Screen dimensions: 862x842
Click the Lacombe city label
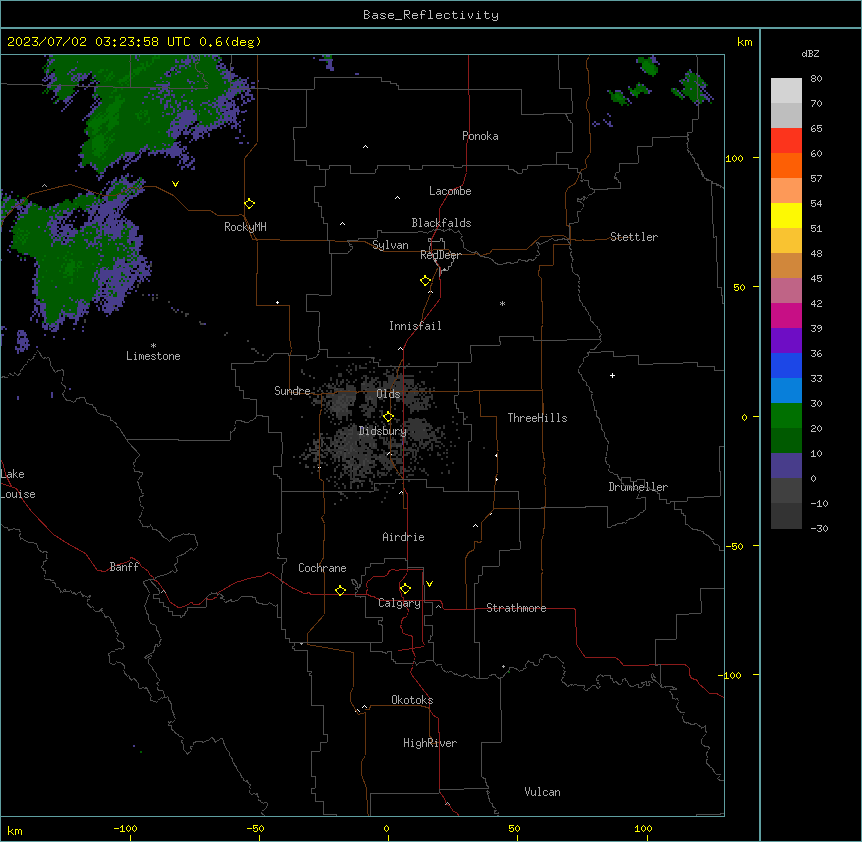click(x=450, y=191)
